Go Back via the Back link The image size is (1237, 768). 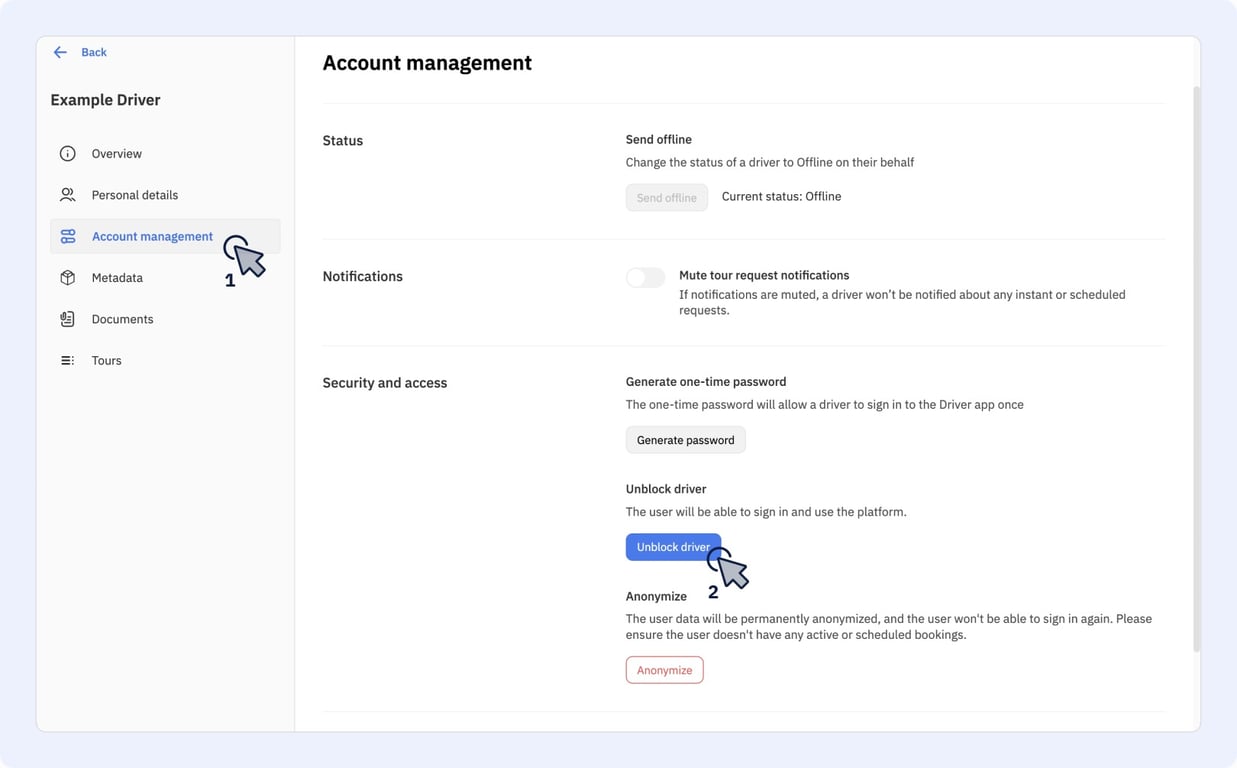pyautogui.click(x=94, y=52)
